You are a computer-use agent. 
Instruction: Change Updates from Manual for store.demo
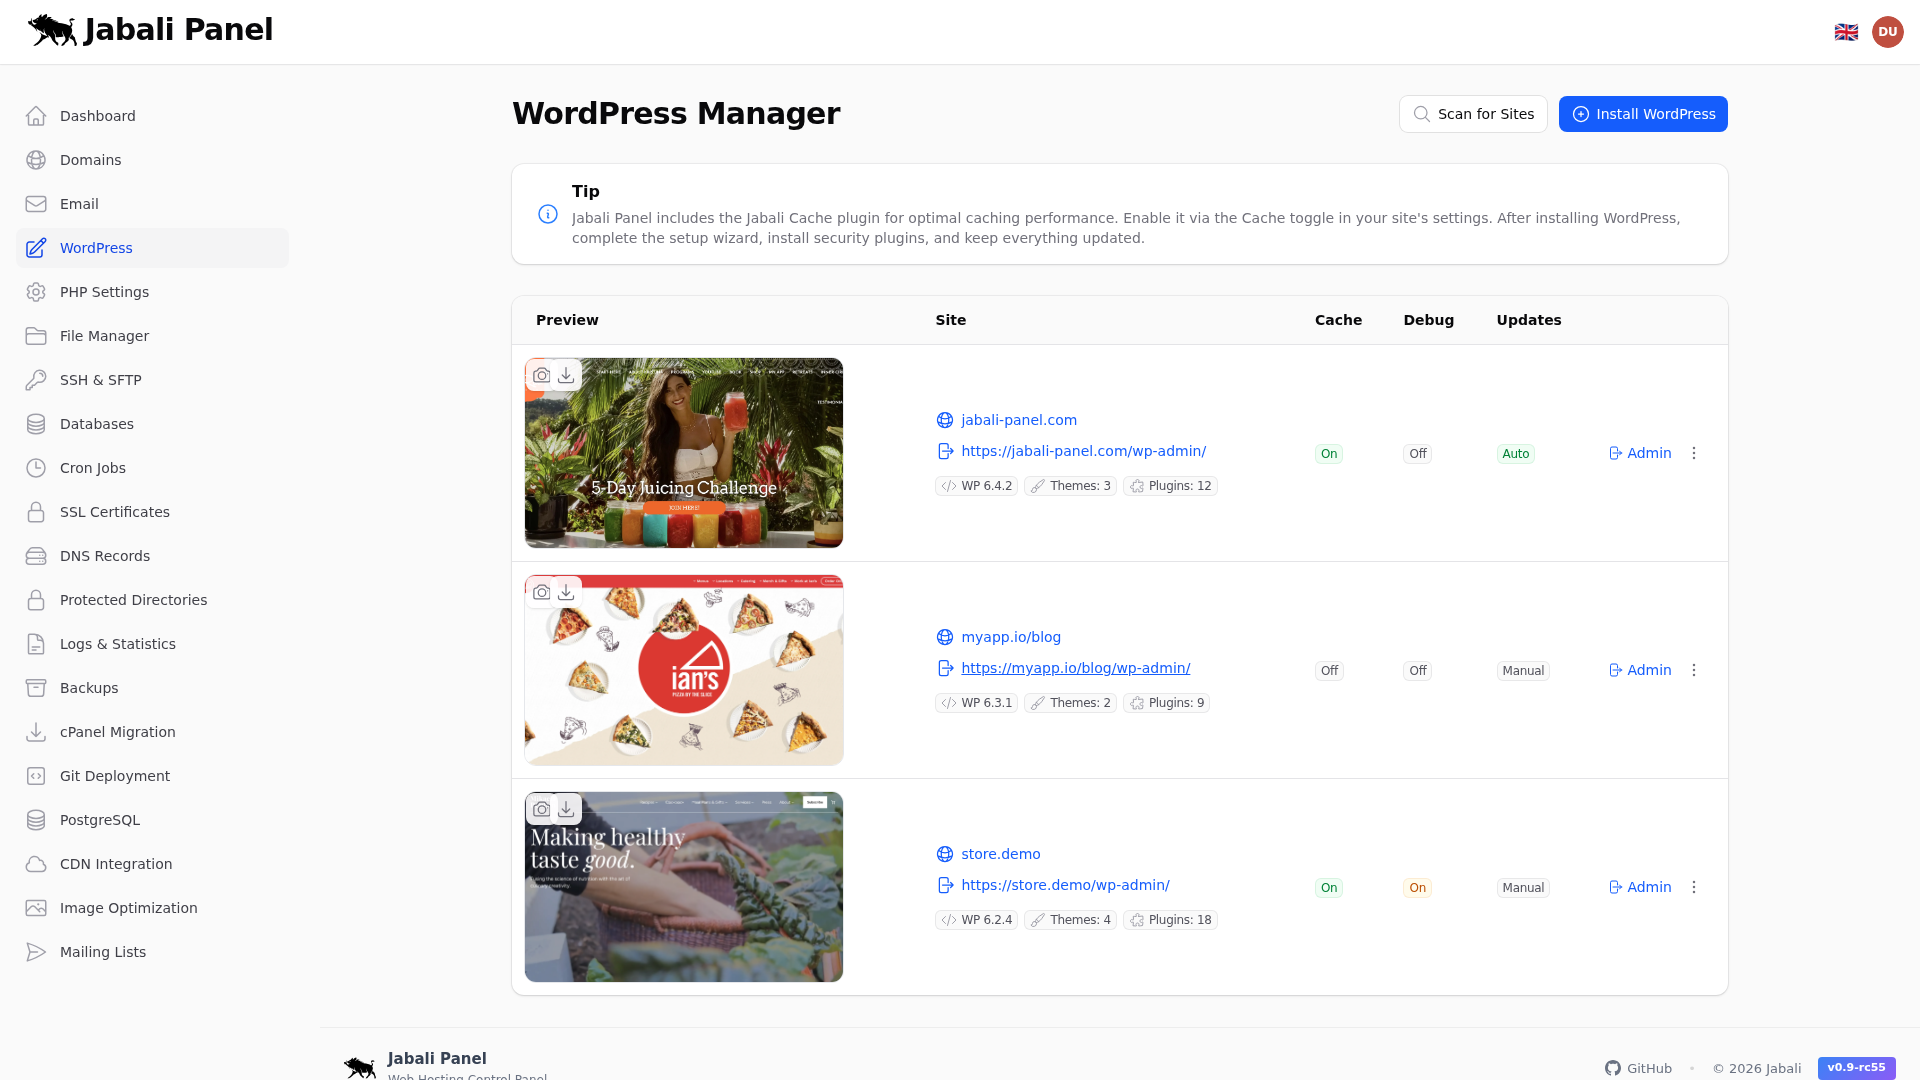(1522, 887)
